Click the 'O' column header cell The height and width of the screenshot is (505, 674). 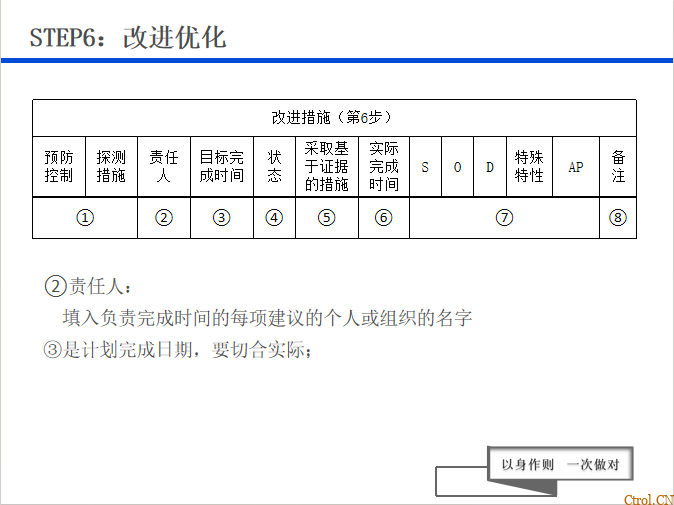click(x=457, y=167)
